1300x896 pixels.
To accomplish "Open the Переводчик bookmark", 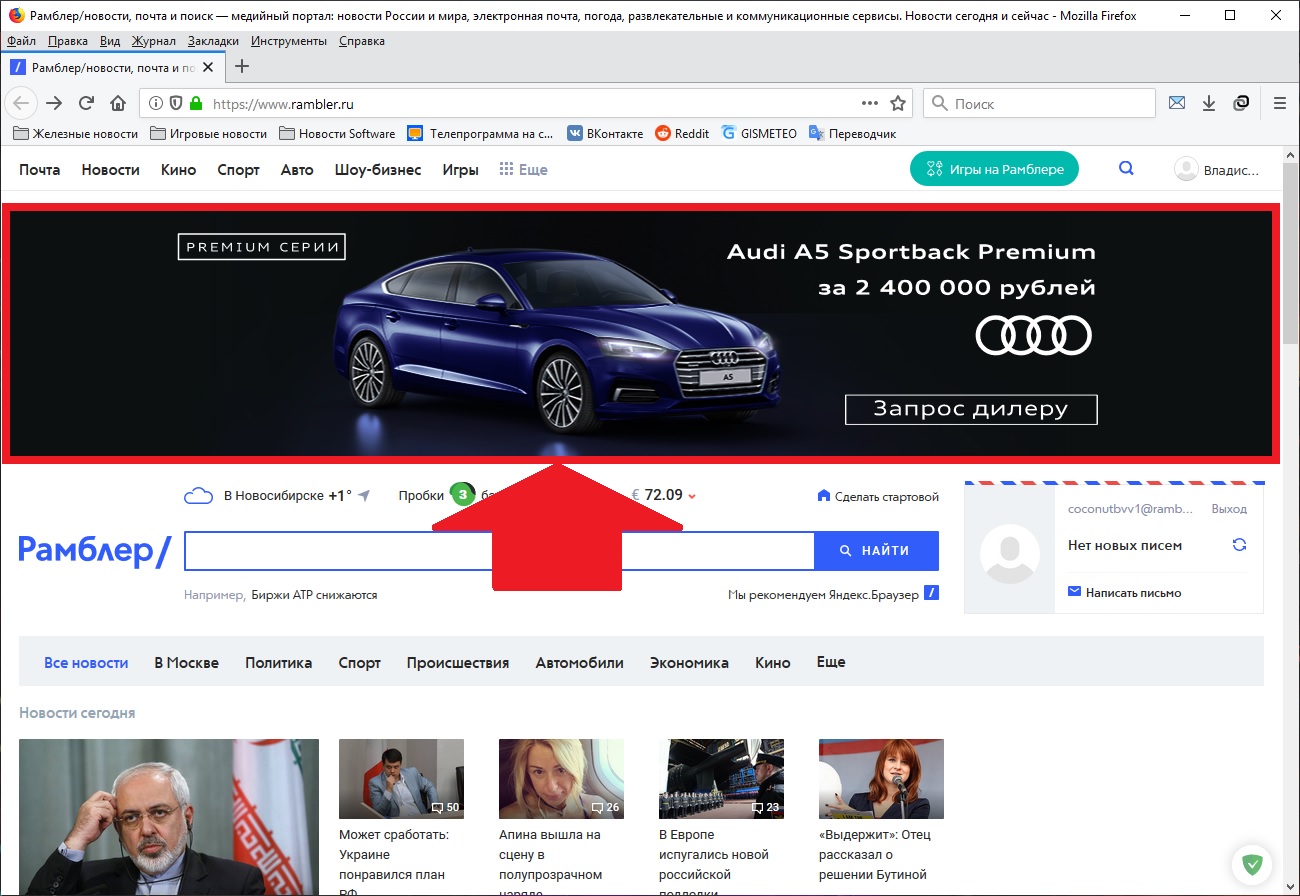I will 852,133.
